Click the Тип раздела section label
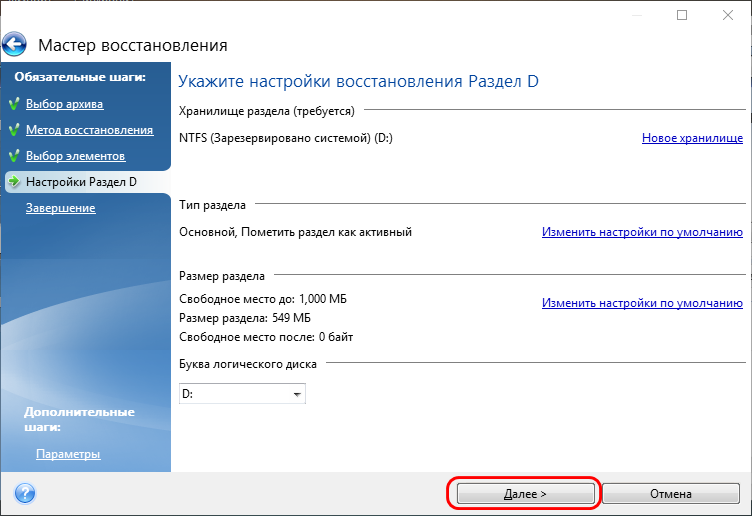Image resolution: width=752 pixels, height=516 pixels. tap(212, 205)
